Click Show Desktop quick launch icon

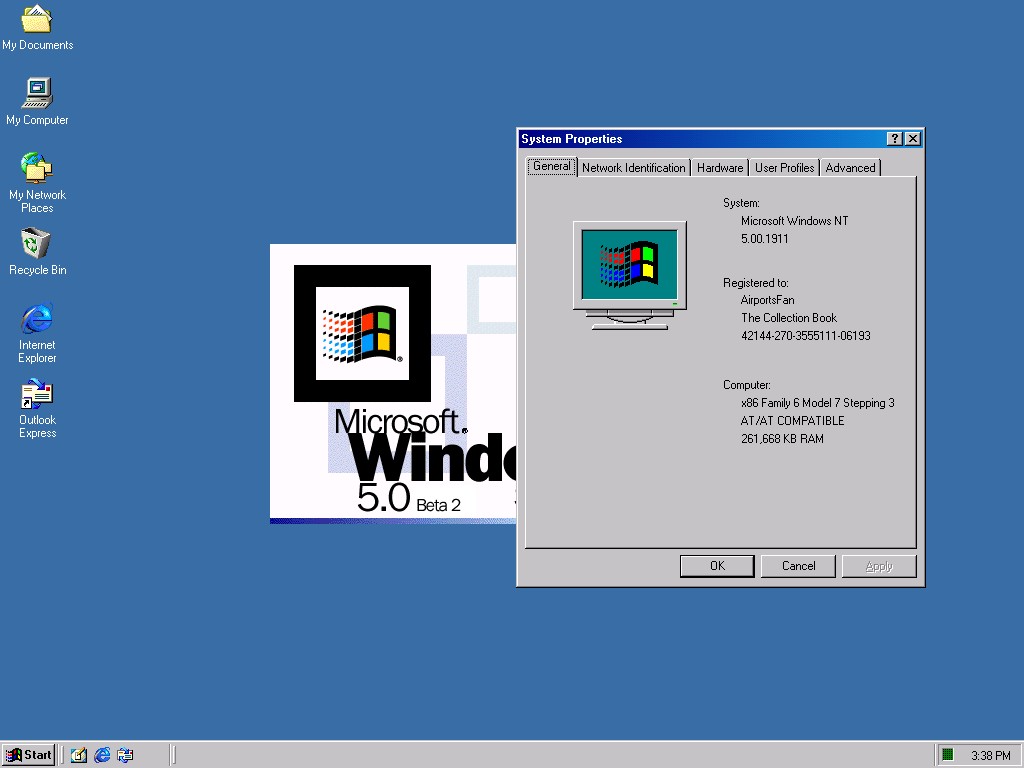click(x=78, y=756)
